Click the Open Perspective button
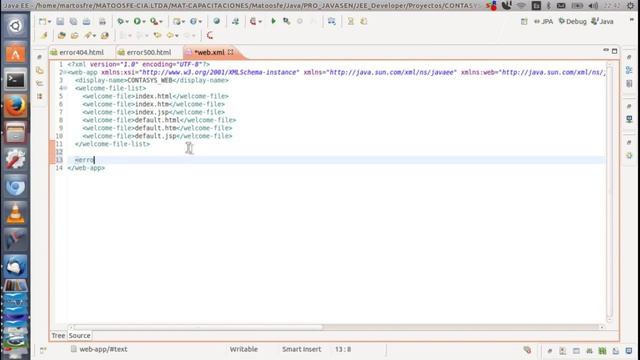 (524, 21)
